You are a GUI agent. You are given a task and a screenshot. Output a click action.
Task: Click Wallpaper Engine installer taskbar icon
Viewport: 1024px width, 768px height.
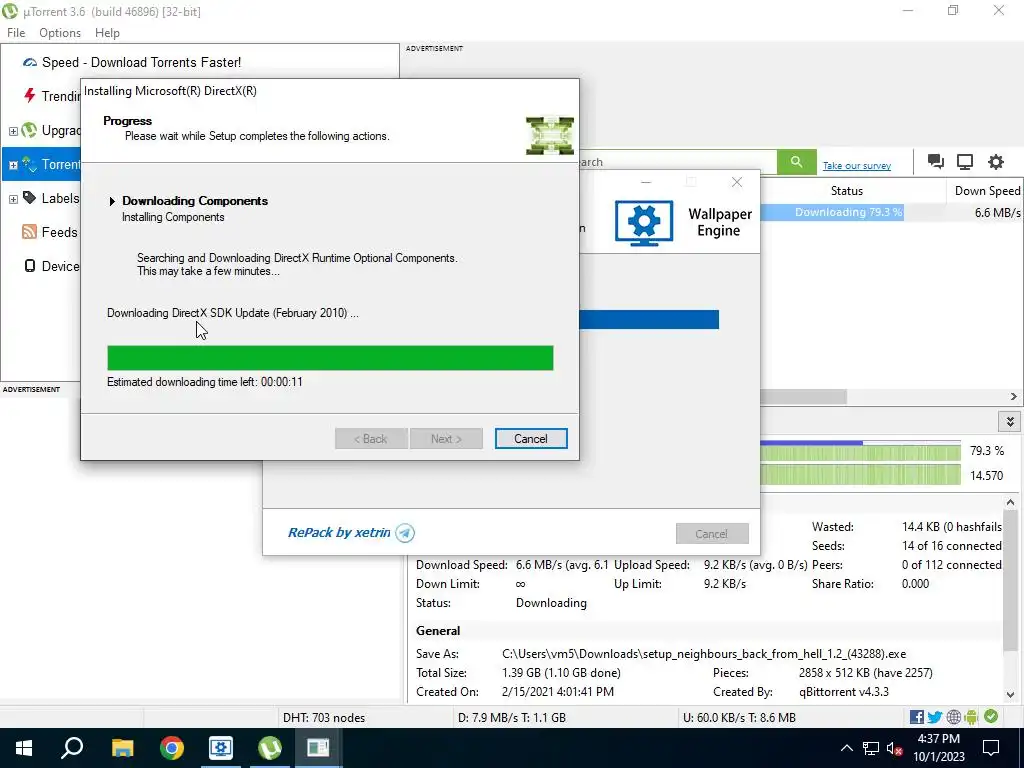pos(221,748)
